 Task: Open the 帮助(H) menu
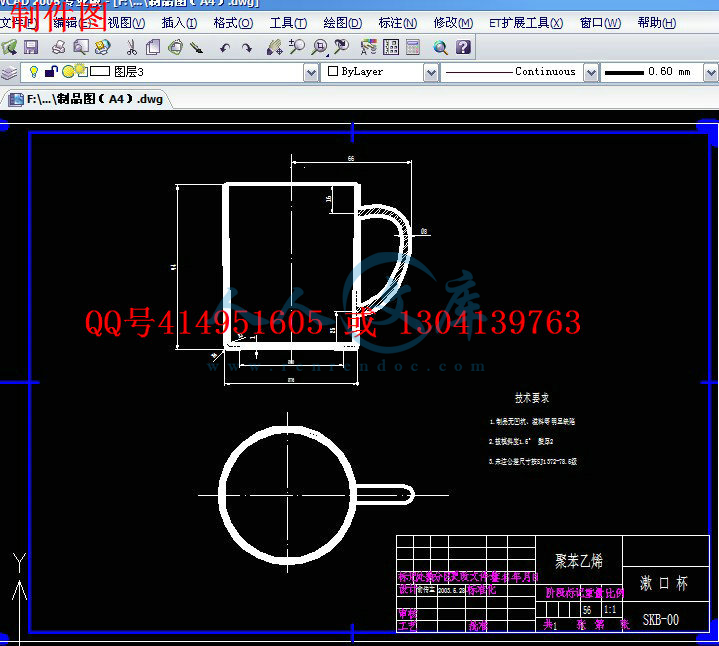tap(657, 23)
